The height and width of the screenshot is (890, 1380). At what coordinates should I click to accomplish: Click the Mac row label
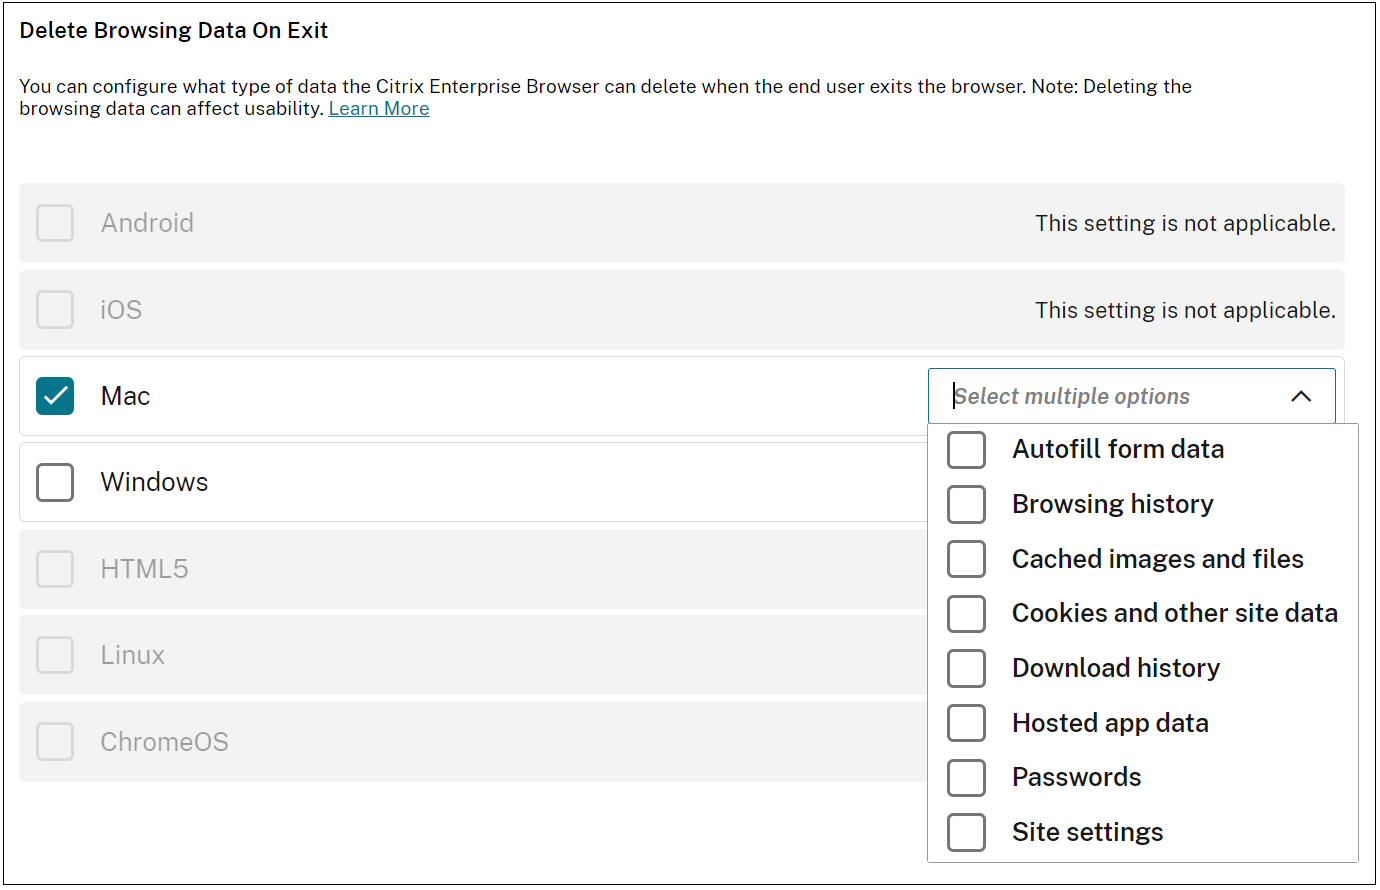(x=125, y=396)
